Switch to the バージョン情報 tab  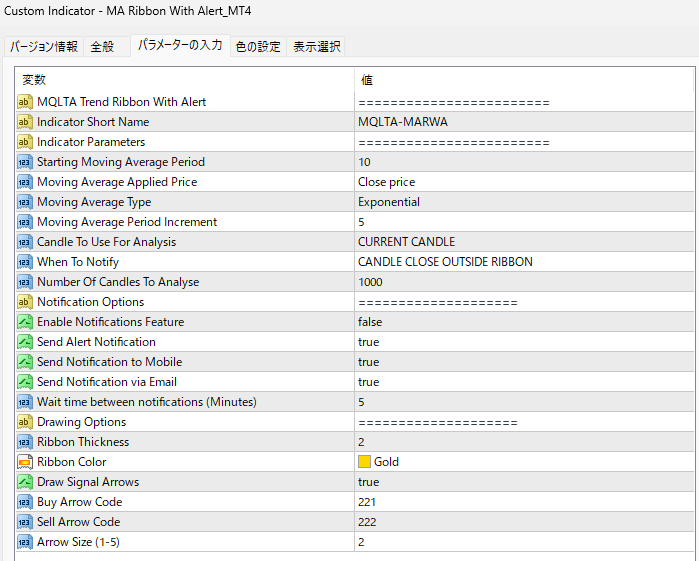[x=44, y=47]
